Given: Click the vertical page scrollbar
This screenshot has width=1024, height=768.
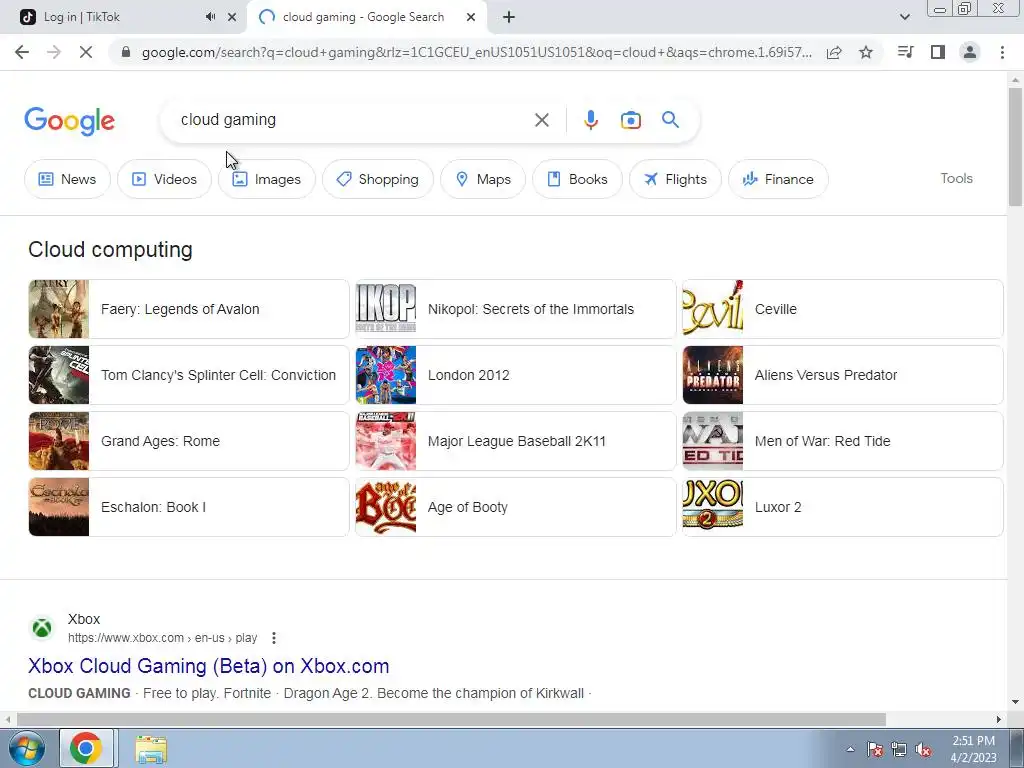Looking at the screenshot, I should [x=1015, y=147].
